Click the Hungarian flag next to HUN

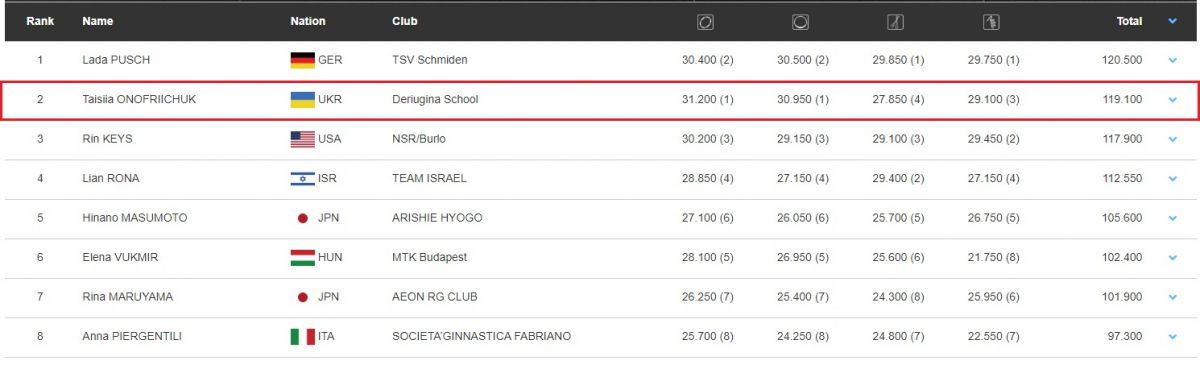pos(303,257)
